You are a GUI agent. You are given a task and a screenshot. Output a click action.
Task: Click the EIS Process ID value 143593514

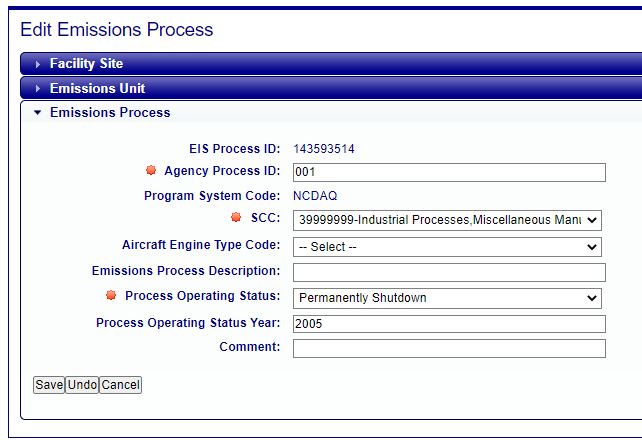click(x=324, y=149)
